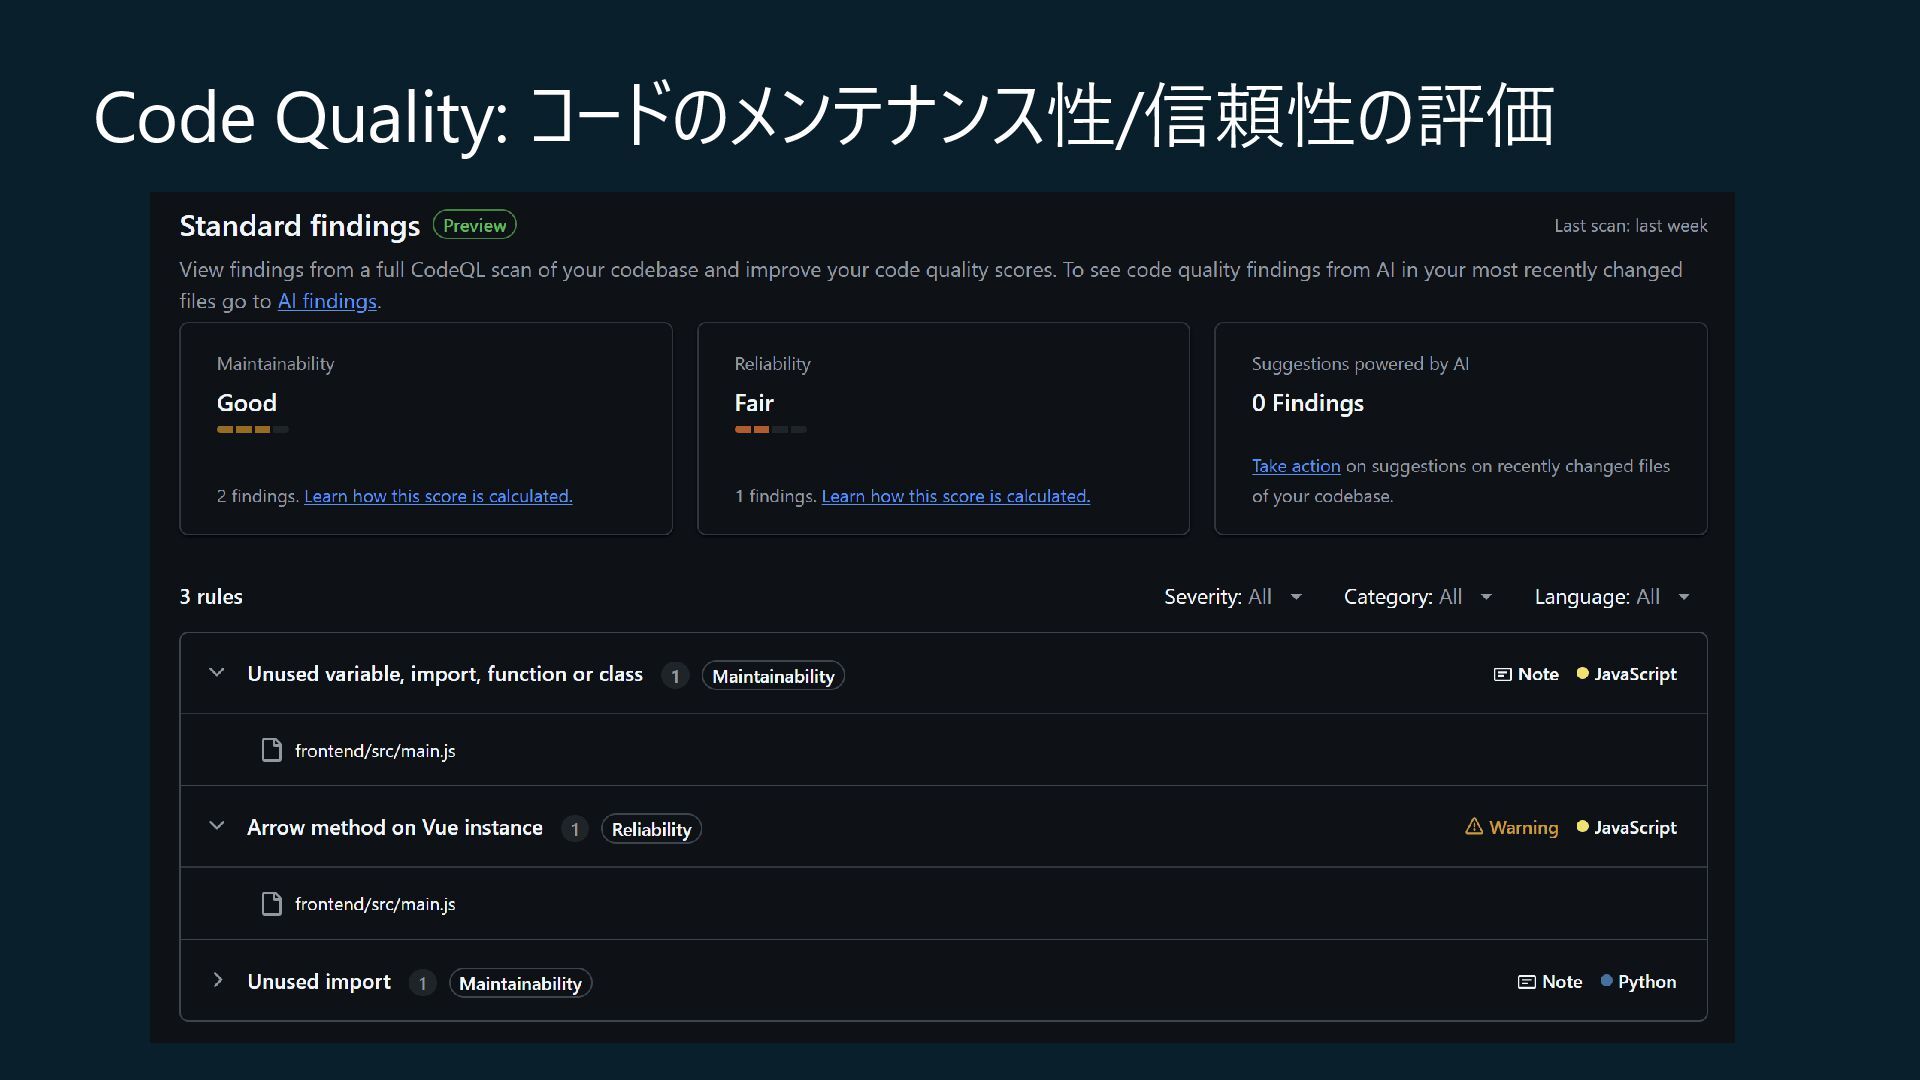
Task: Open the AI findings link
Action: [x=327, y=301]
